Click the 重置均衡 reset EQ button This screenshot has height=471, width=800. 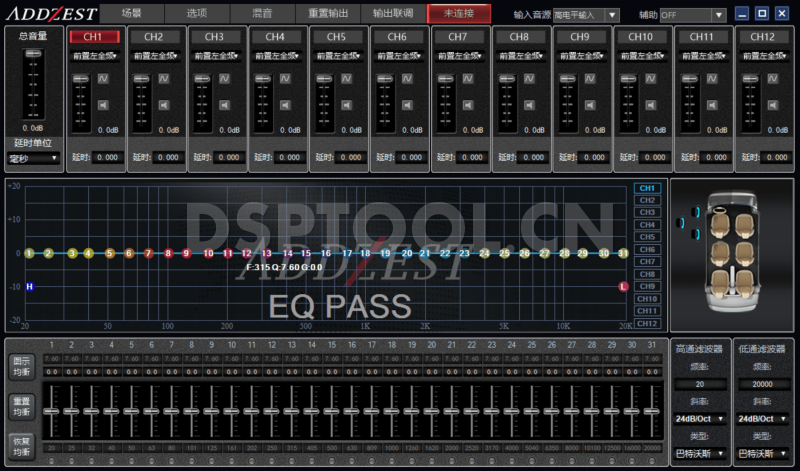pos(21,407)
